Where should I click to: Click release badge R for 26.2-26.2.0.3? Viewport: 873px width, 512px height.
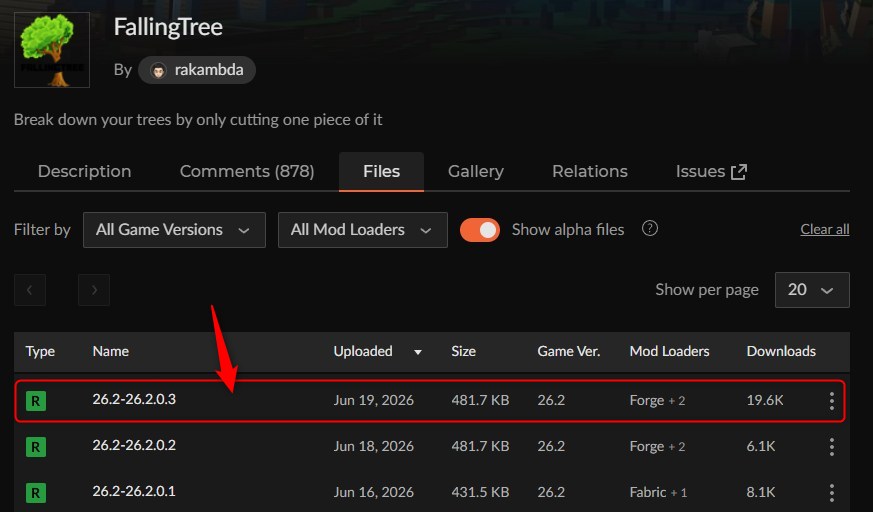[x=36, y=401]
